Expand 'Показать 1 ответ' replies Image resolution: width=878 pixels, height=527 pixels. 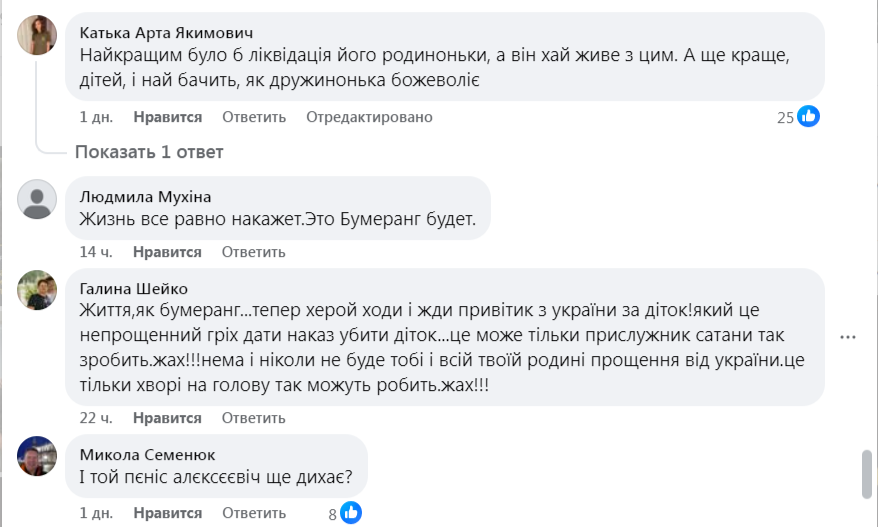point(149,152)
